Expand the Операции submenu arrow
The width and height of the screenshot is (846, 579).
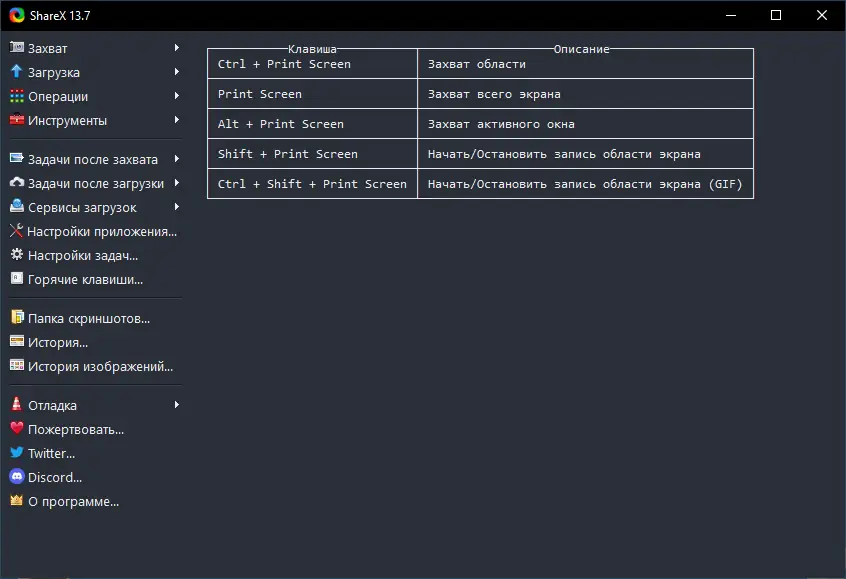(176, 96)
